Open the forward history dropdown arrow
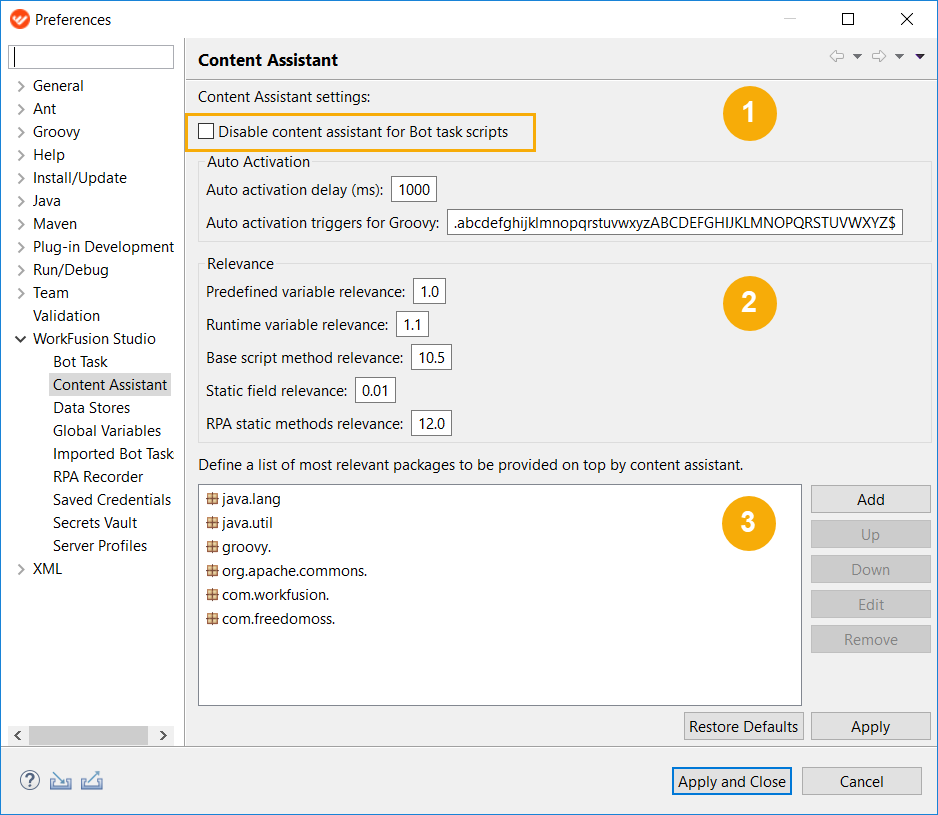This screenshot has height=815, width=938. pos(899,56)
